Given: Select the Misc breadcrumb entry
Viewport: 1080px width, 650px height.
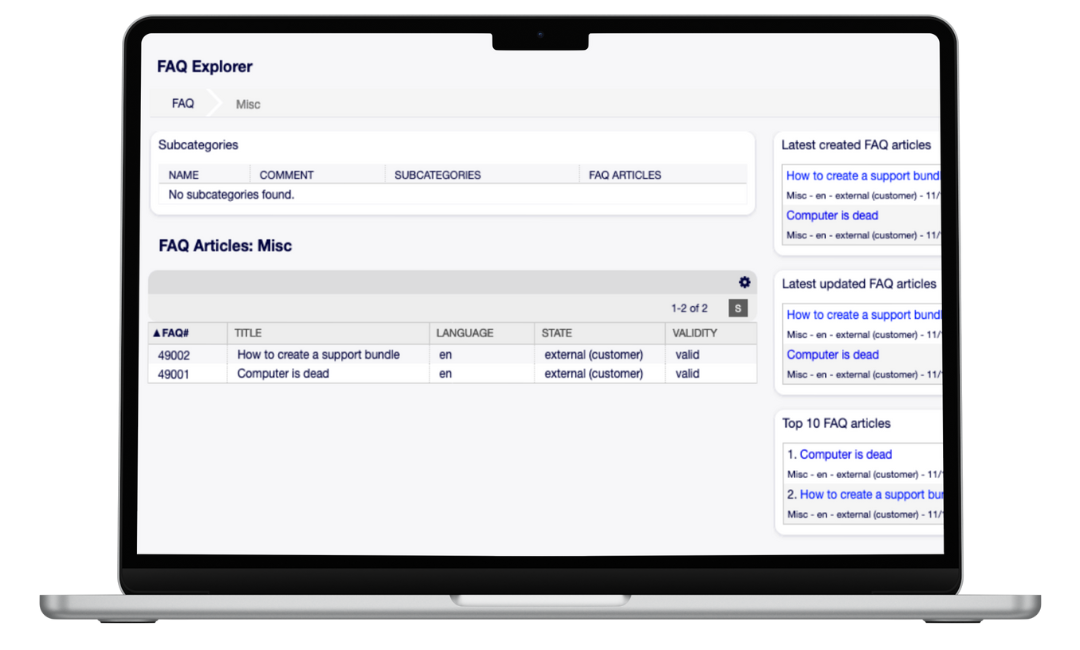Looking at the screenshot, I should (x=247, y=104).
